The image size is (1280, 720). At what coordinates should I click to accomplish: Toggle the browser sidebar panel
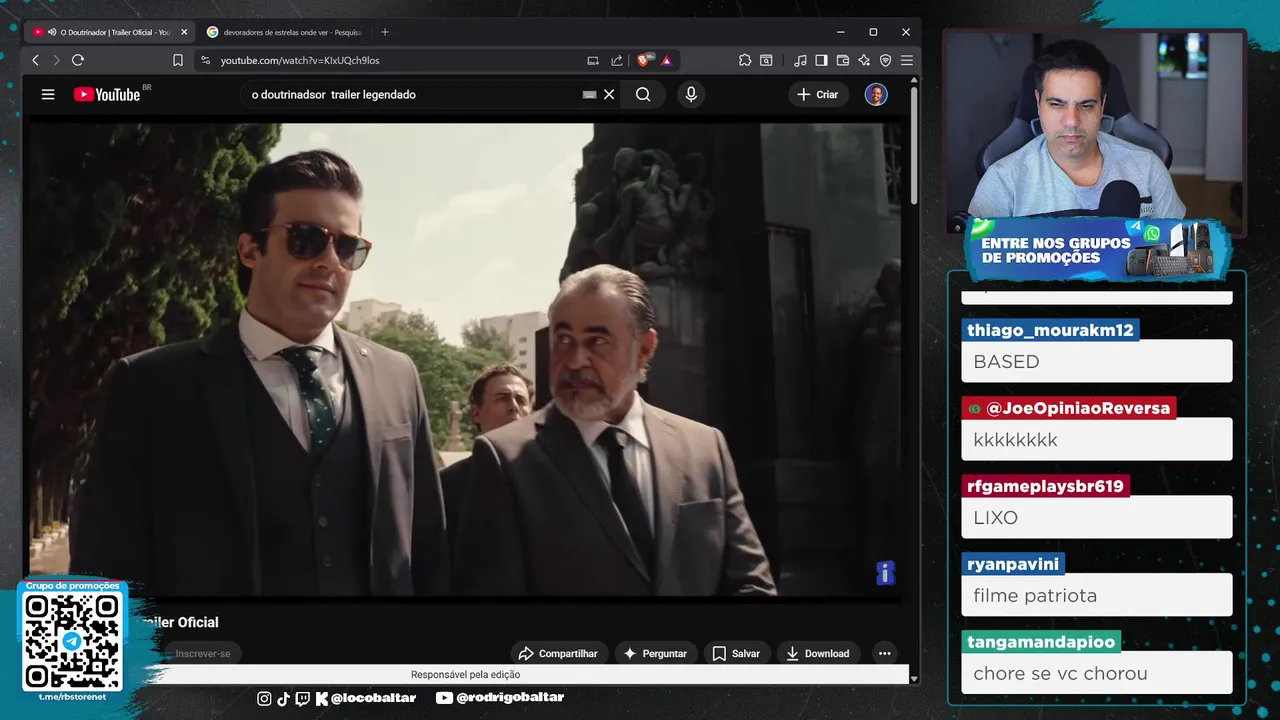pyautogui.click(x=821, y=60)
